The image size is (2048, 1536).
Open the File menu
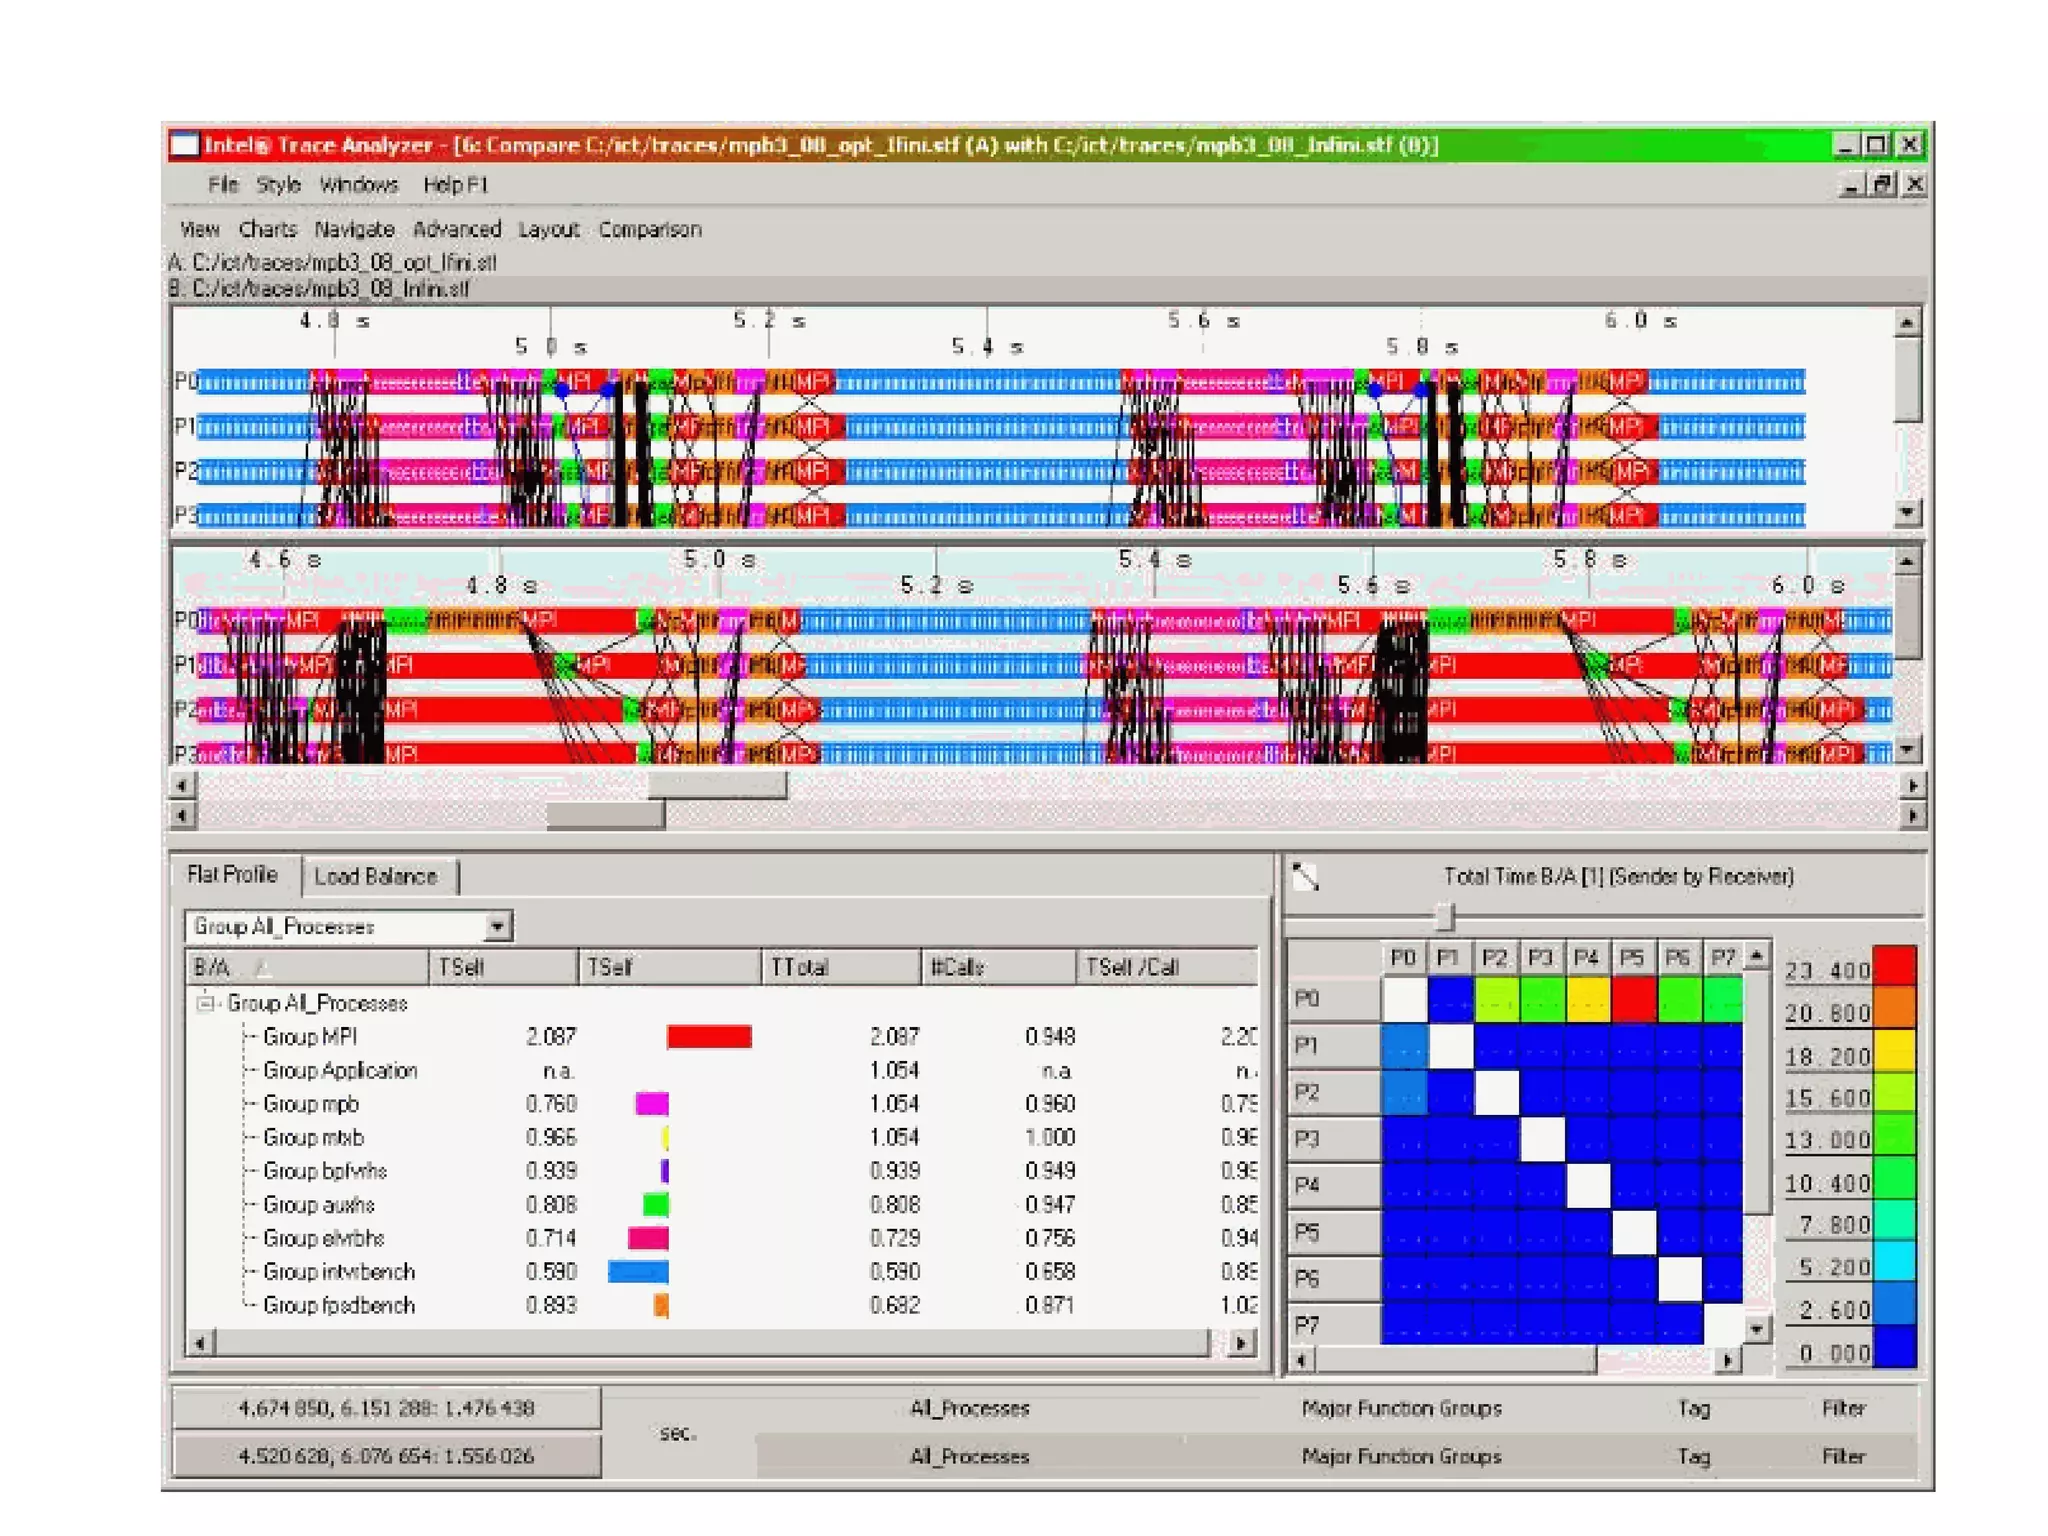[223, 185]
